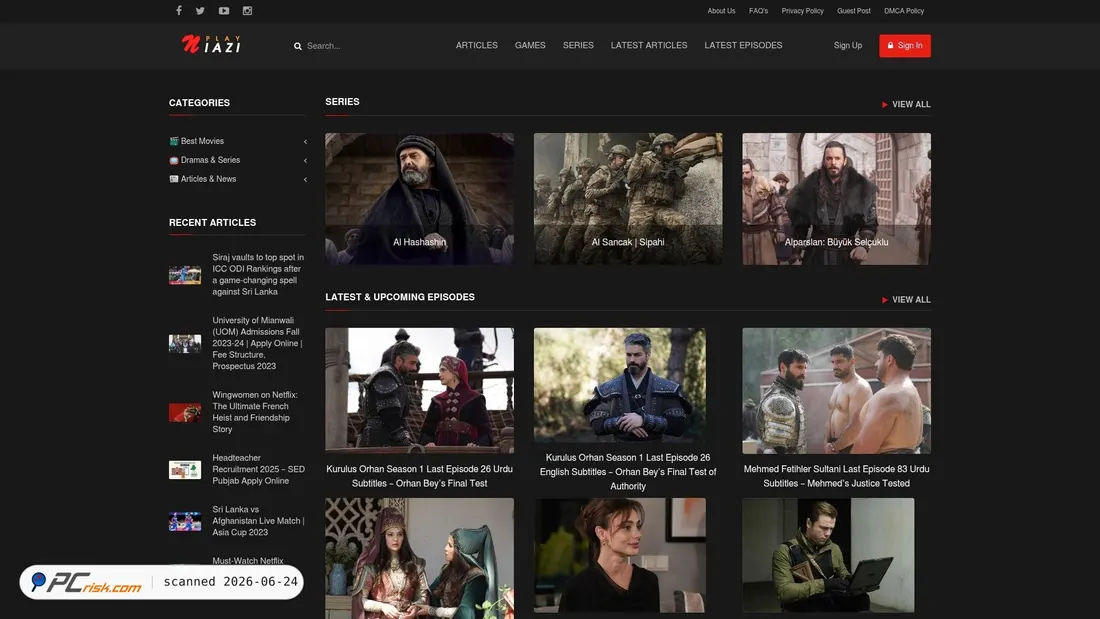Expand the Dramas & Series category arrow
Viewport: 1100px width, 619px height.
[305, 161]
